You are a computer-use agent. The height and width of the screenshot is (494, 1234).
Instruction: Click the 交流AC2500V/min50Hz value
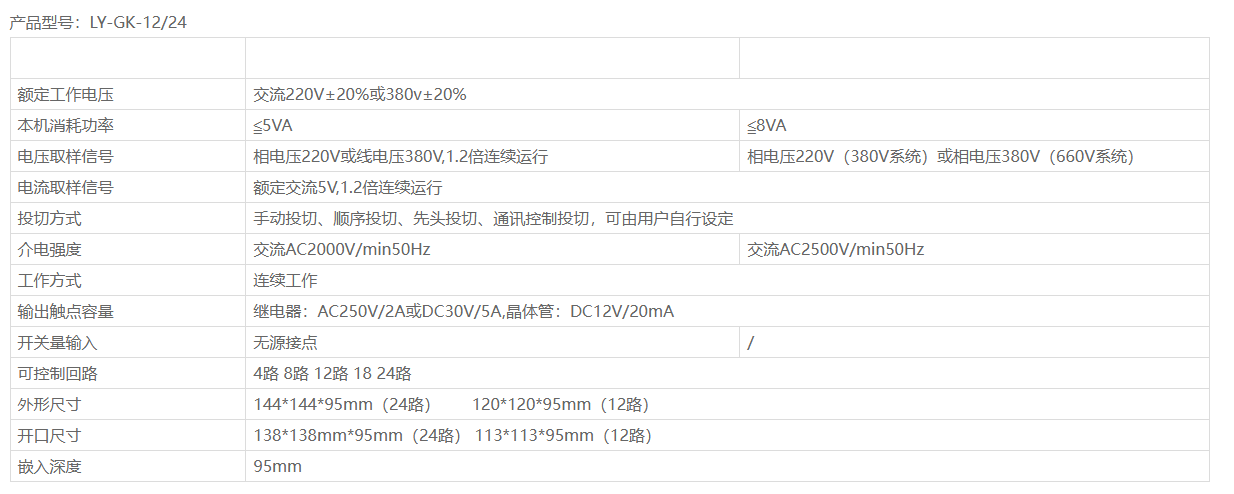836,250
